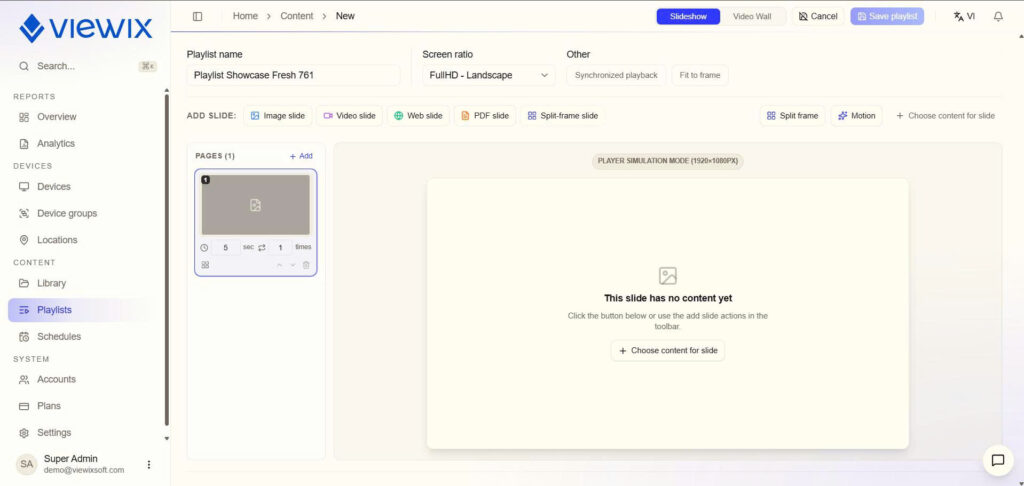Viewport: 1024px width, 486px height.
Task: Edit slide duration seconds field
Action: (x=226, y=248)
